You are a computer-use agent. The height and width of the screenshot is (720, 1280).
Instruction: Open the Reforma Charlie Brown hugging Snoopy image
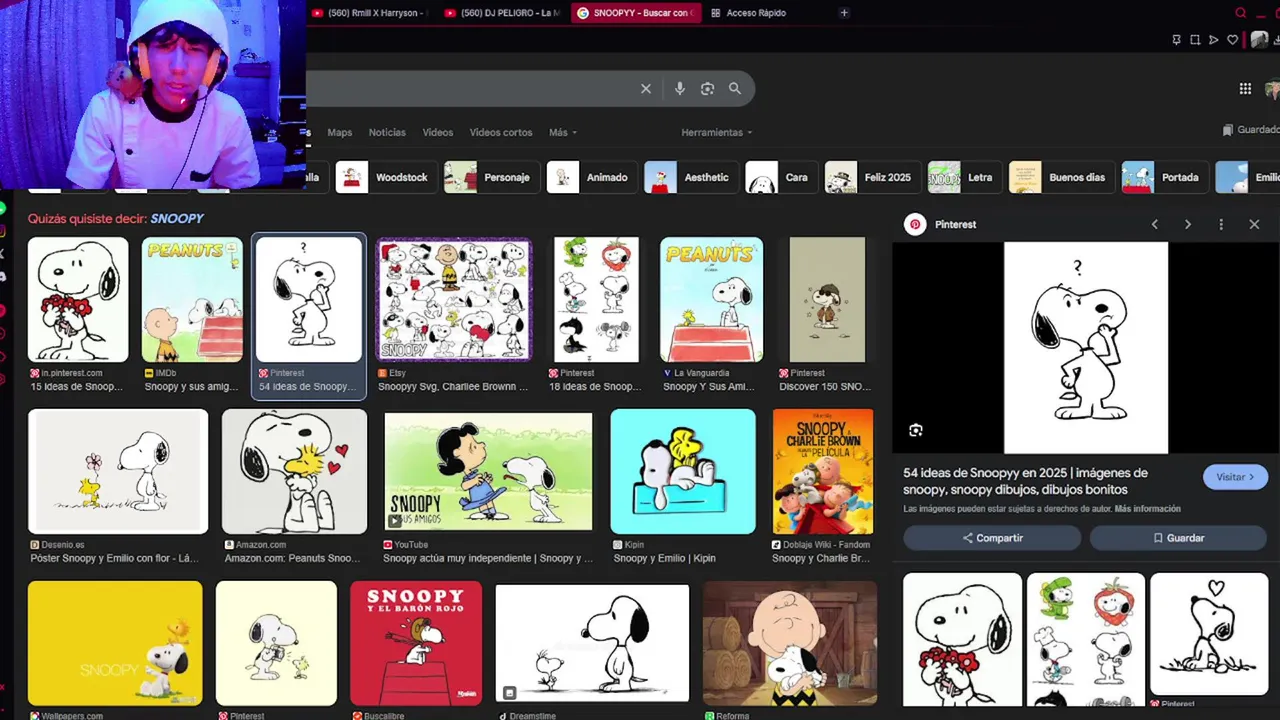click(789, 643)
